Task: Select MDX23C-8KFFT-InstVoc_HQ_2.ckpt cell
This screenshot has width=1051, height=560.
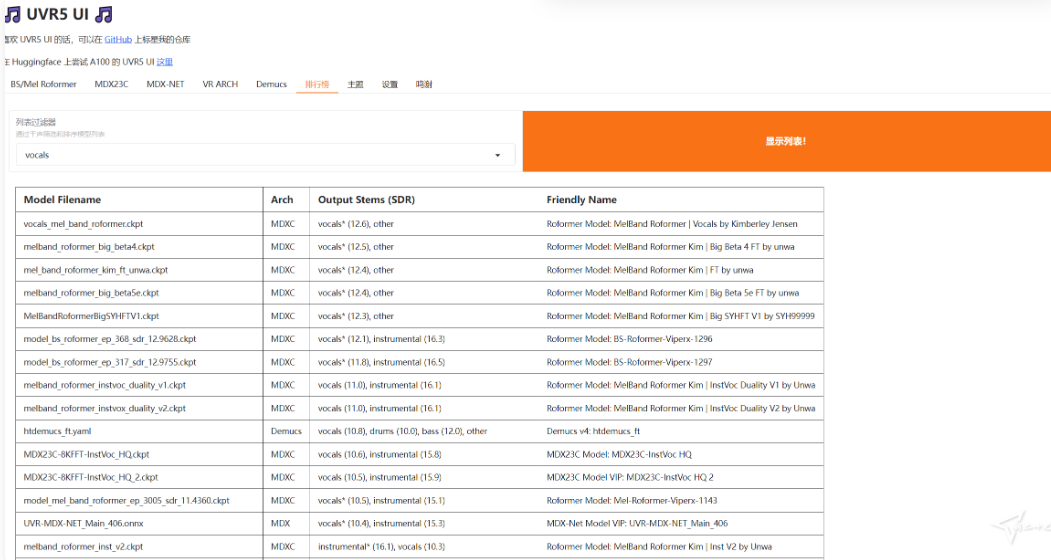Action: [139, 478]
